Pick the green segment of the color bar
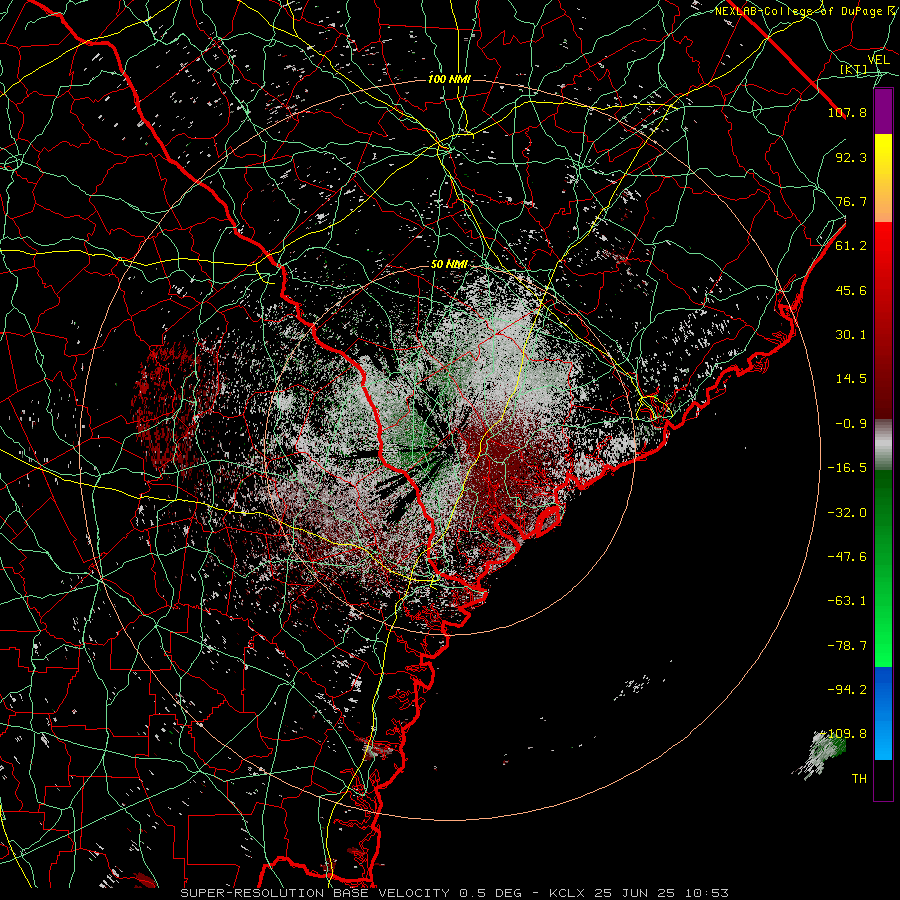The image size is (900, 900). point(883,568)
